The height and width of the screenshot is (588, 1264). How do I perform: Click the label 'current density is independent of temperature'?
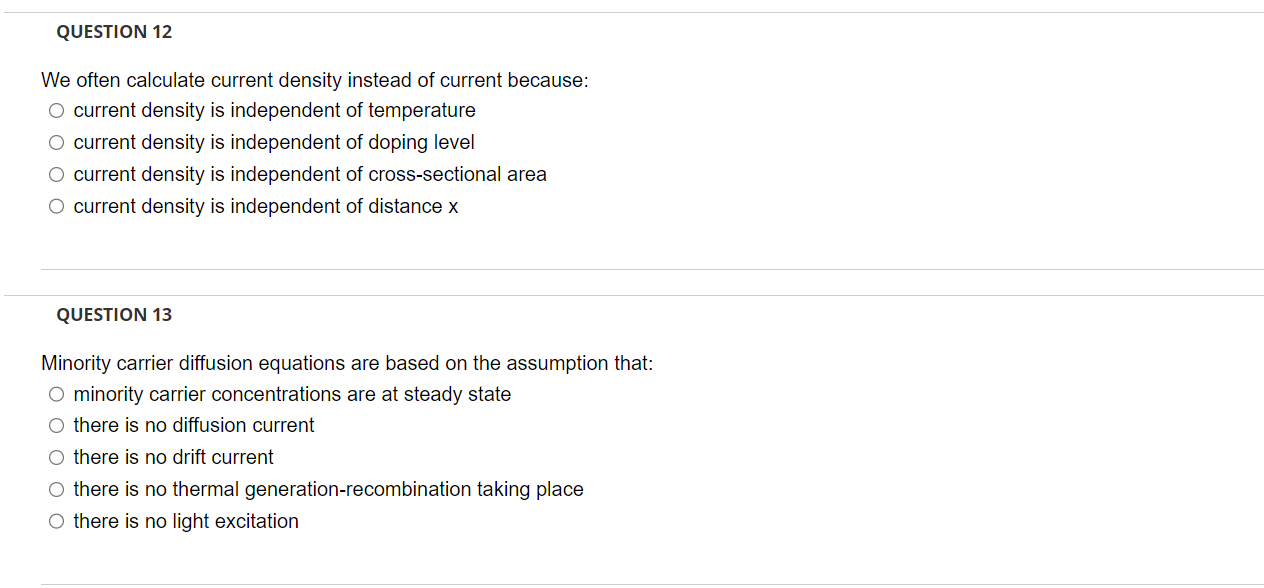pos(273,110)
